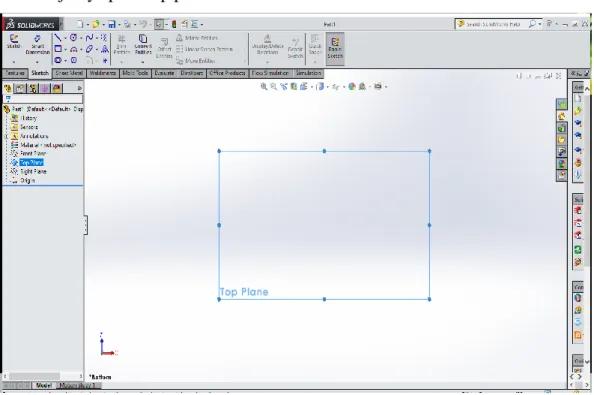Click the Sketch tool button
The image size is (594, 395).
point(14,42)
